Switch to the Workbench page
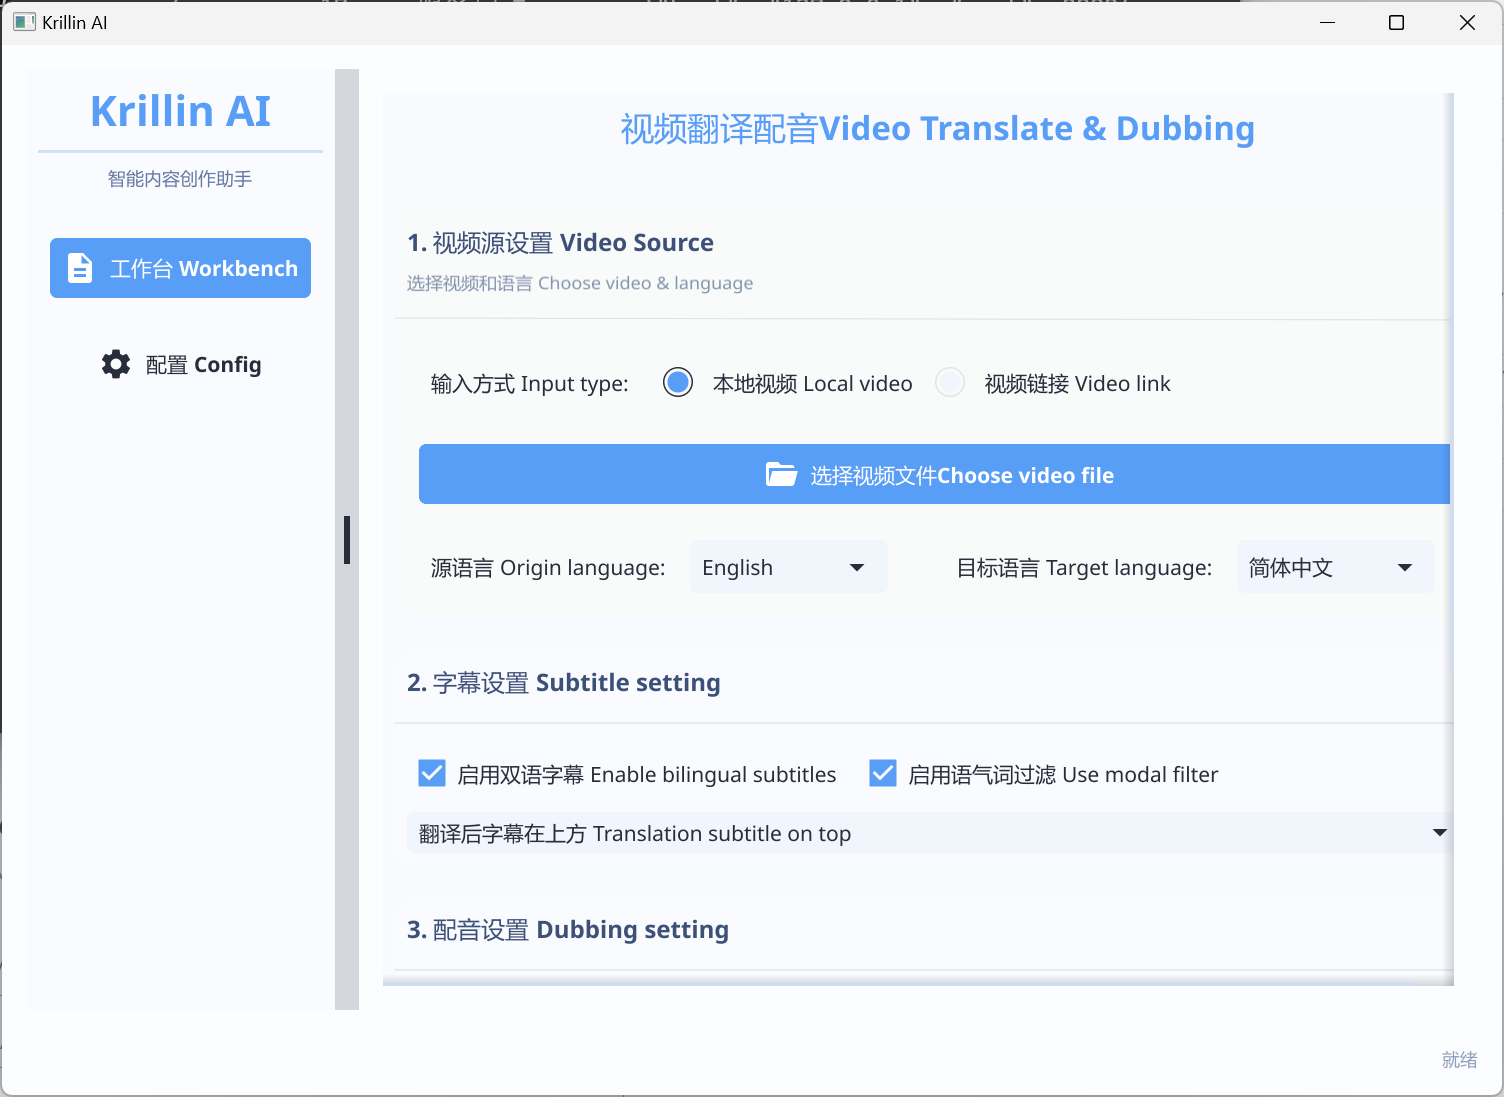Image resolution: width=1504 pixels, height=1097 pixels. (x=180, y=268)
